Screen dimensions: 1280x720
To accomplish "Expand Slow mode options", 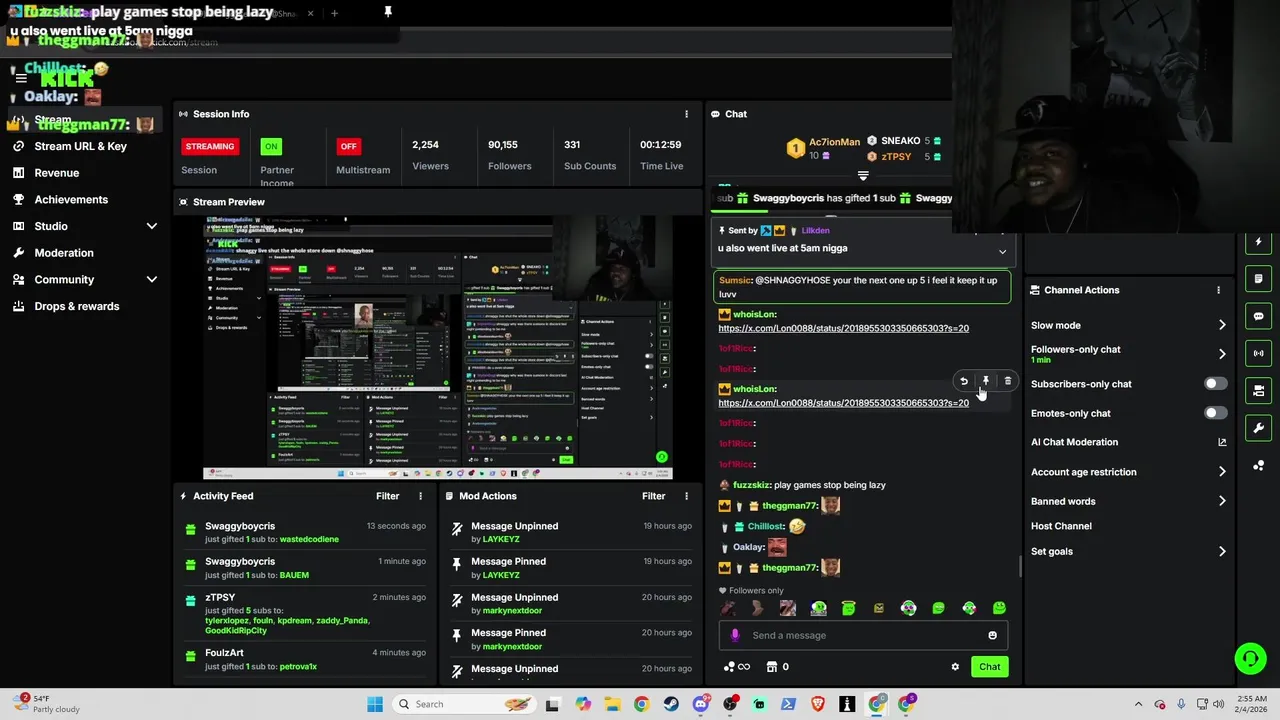I will click(x=1222, y=325).
